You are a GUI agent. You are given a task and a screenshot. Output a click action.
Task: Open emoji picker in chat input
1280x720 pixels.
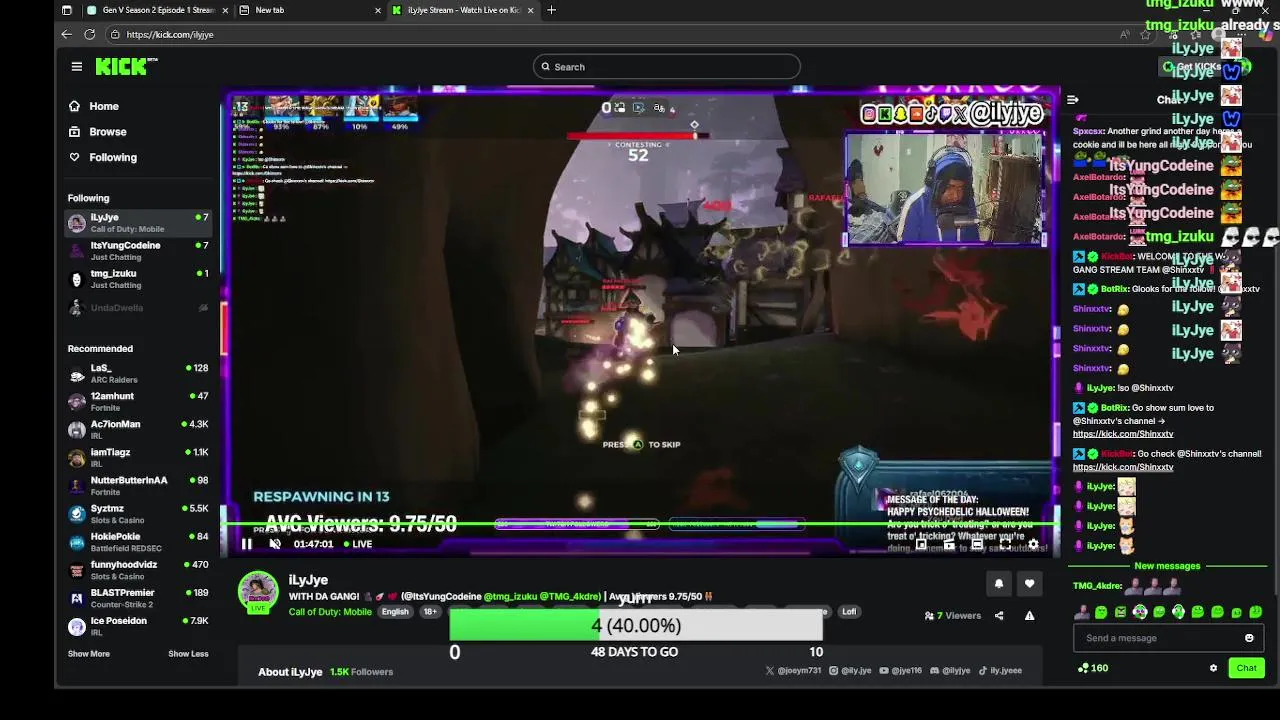pos(1249,638)
